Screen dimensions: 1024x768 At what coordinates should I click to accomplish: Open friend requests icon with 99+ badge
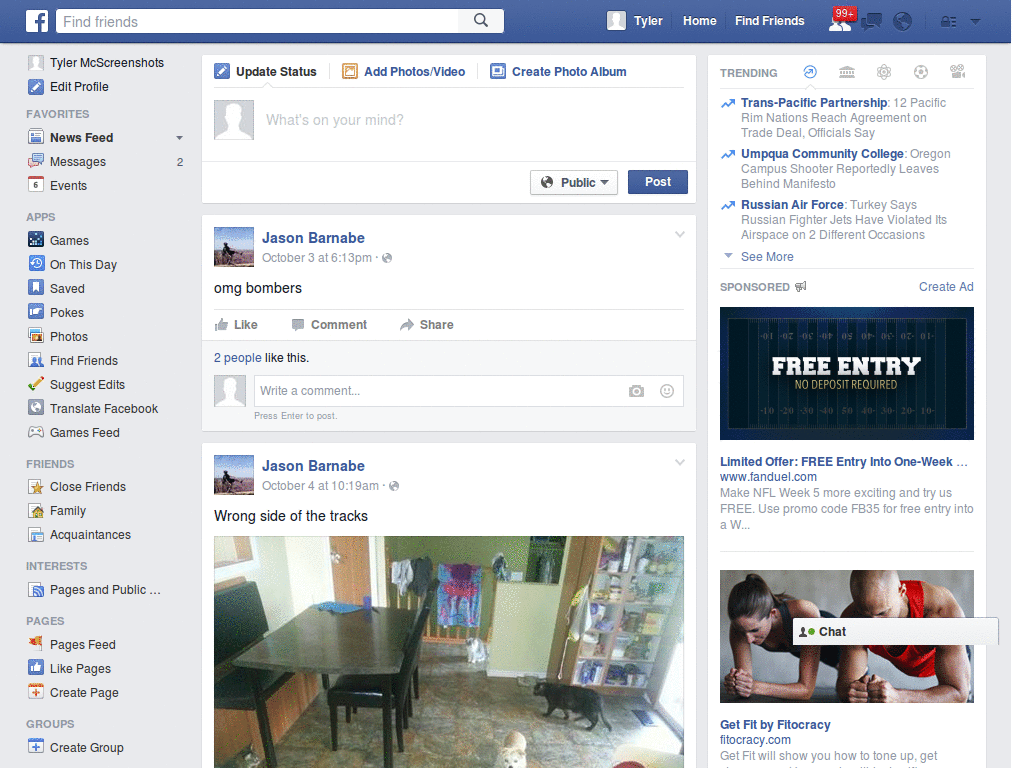(840, 20)
